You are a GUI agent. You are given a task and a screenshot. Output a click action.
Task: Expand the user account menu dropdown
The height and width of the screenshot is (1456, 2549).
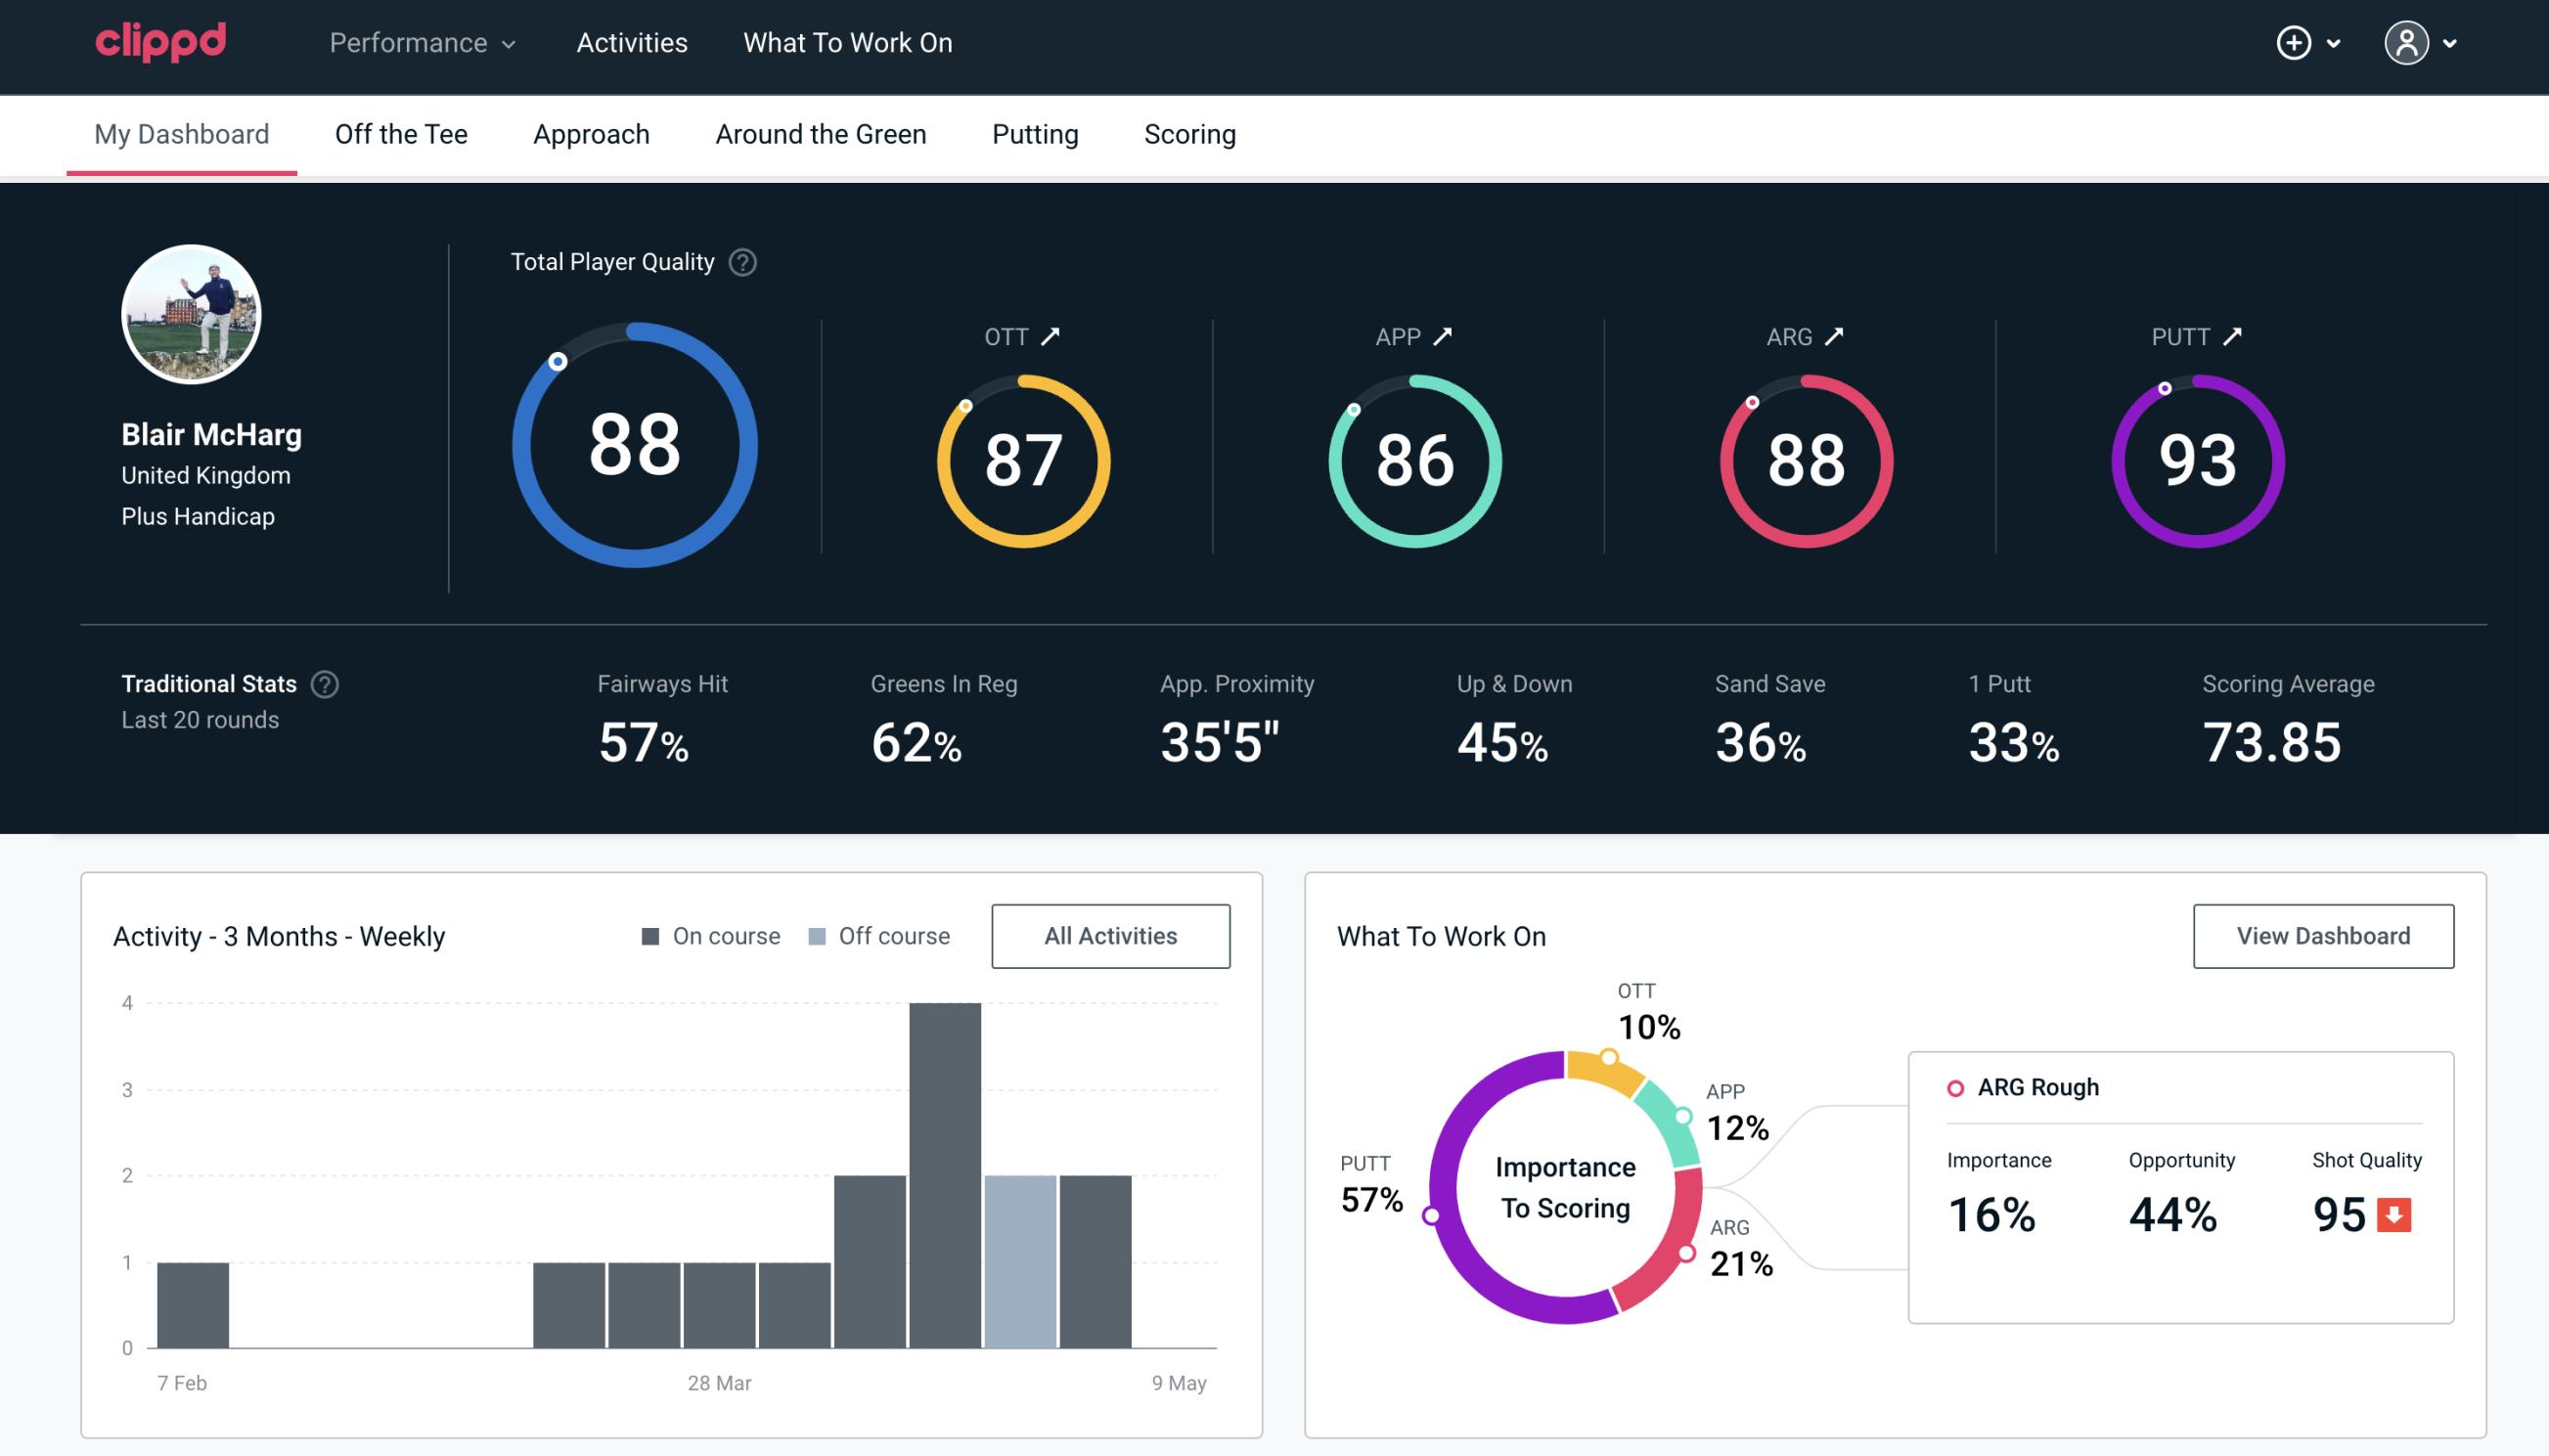[x=2423, y=42]
